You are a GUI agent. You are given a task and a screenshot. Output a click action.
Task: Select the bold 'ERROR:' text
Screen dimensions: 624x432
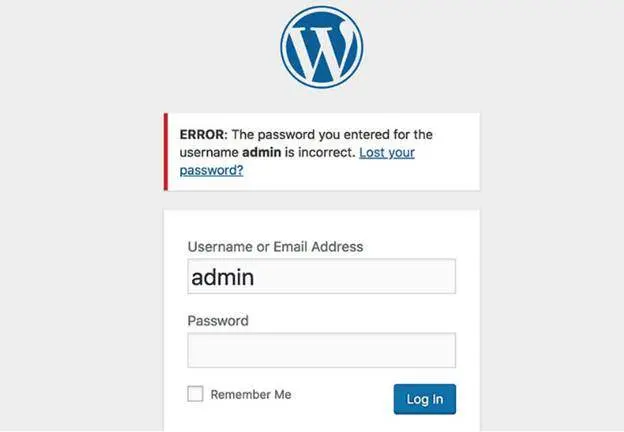pos(203,134)
